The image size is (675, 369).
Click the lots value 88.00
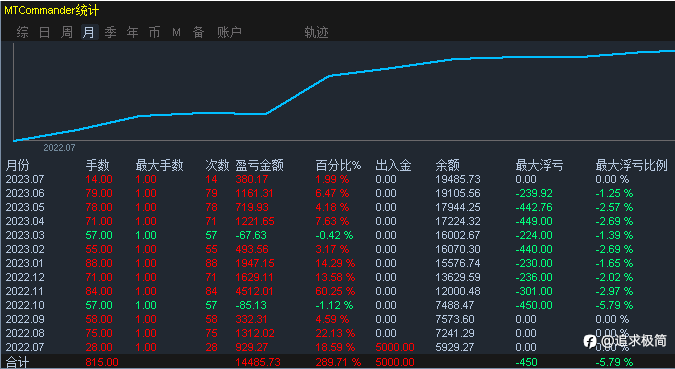tap(99, 264)
